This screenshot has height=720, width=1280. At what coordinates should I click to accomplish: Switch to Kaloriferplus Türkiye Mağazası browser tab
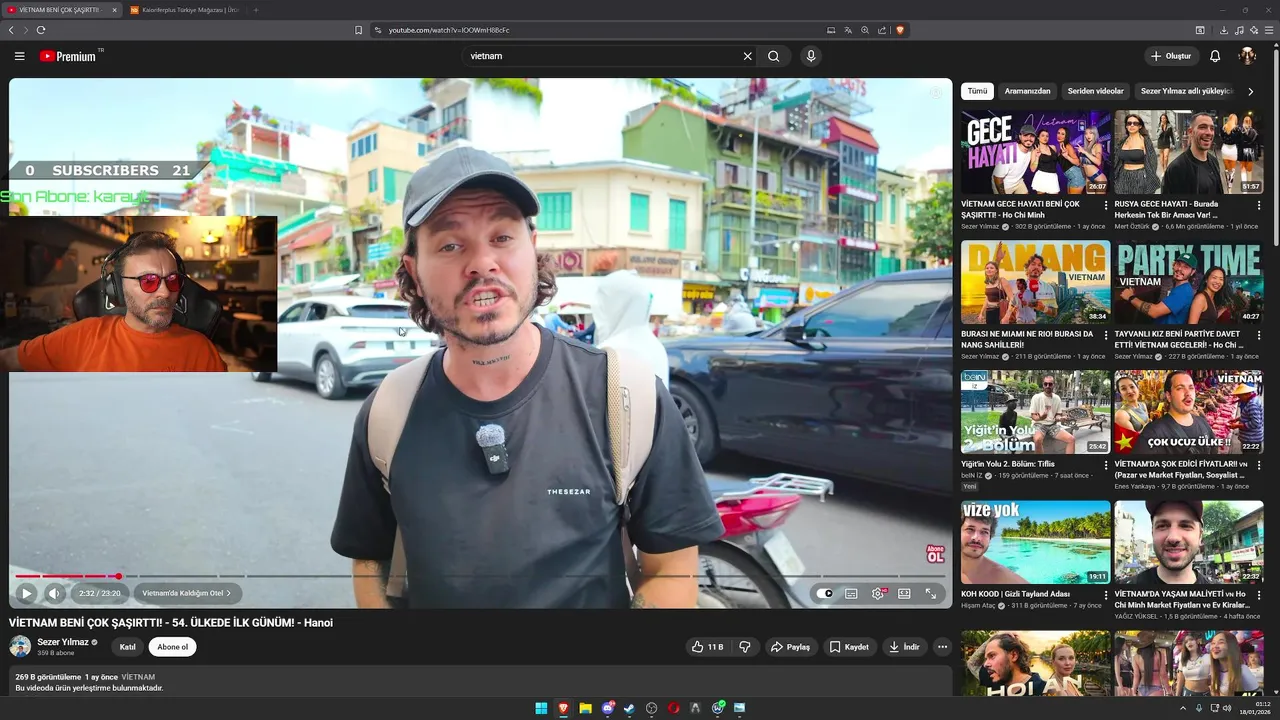pos(186,10)
